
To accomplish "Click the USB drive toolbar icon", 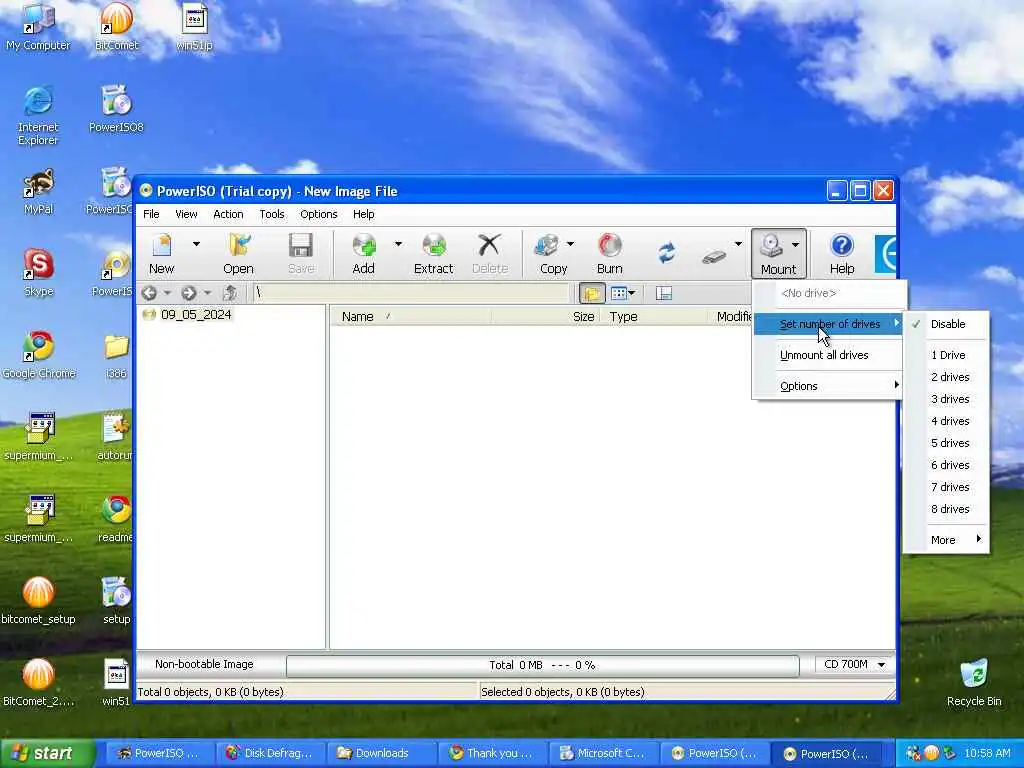I will click(714, 257).
